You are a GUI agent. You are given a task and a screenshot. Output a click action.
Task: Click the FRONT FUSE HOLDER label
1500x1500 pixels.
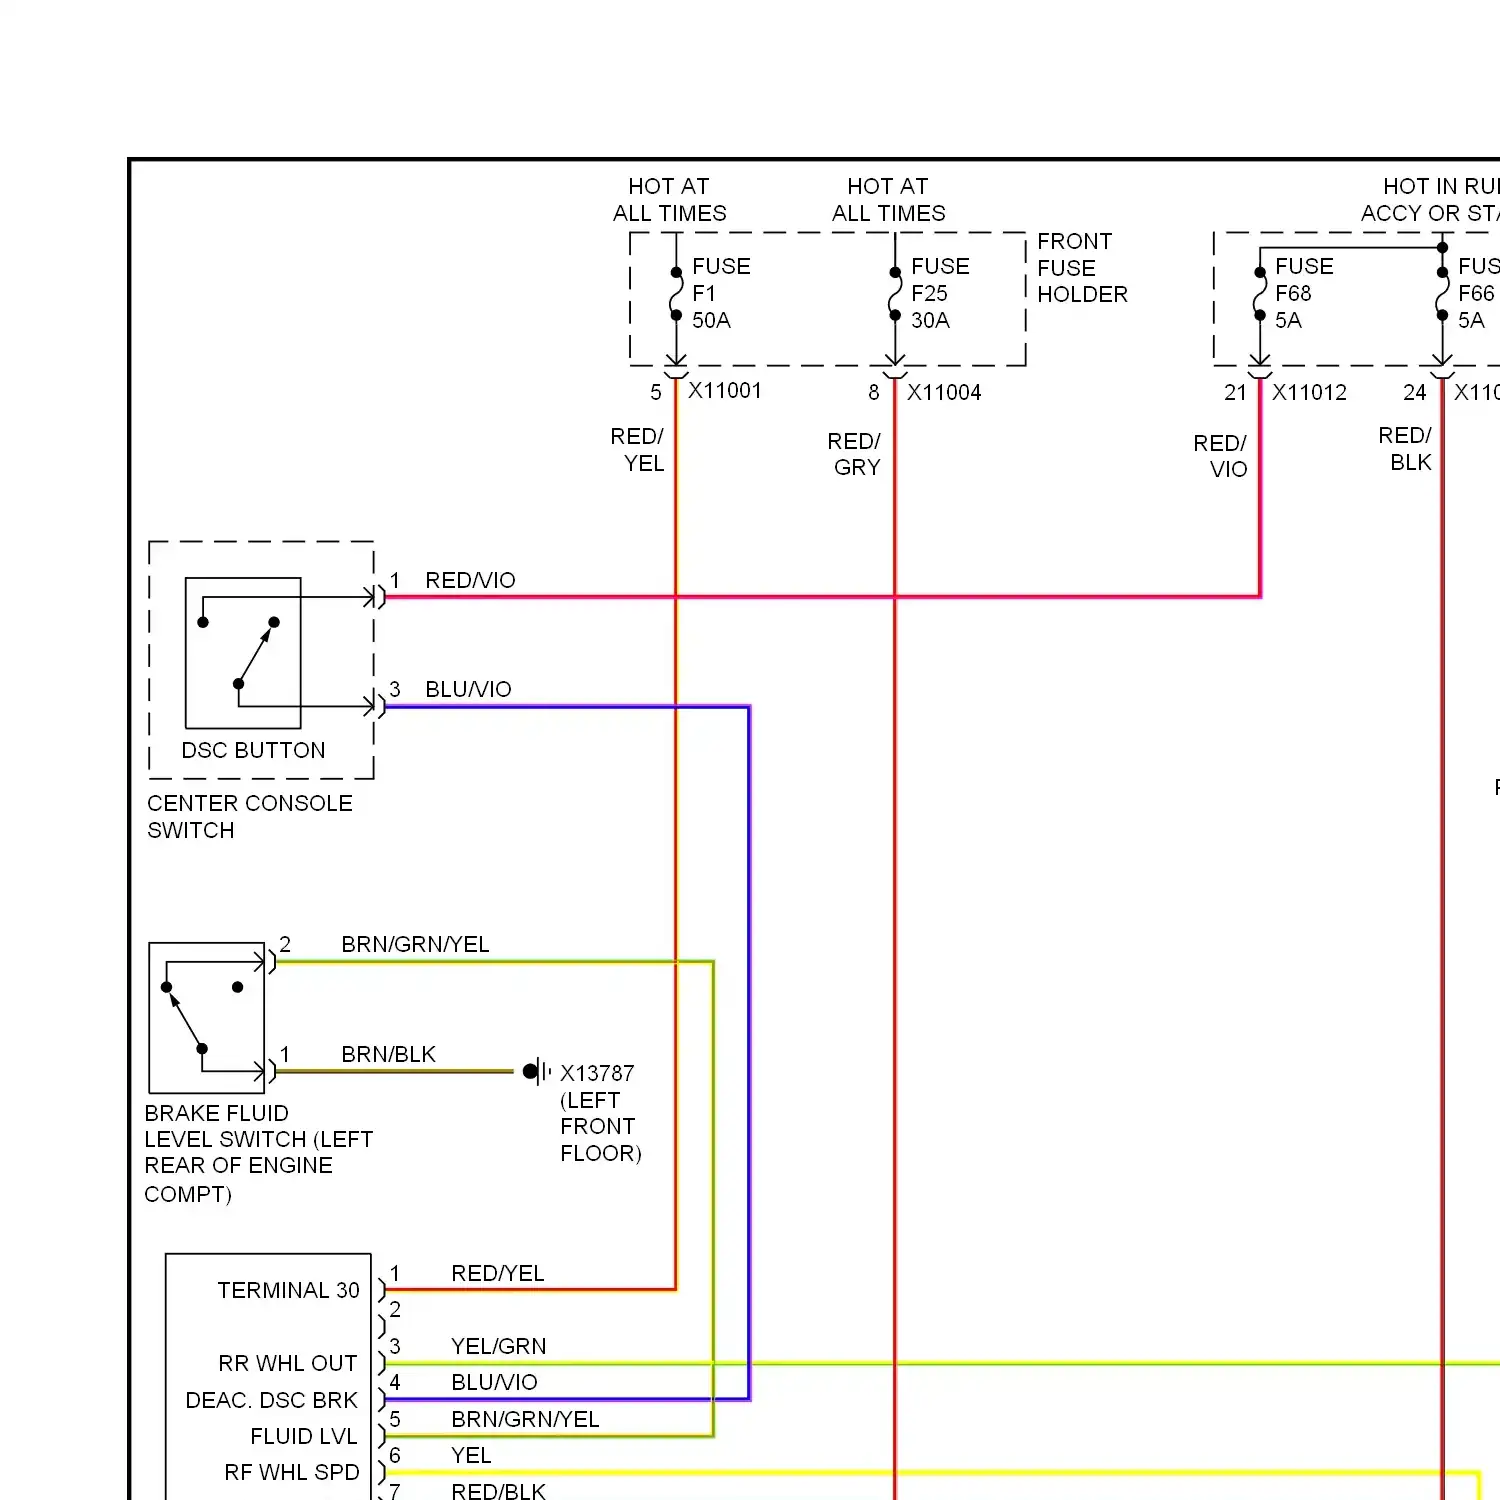point(1082,268)
